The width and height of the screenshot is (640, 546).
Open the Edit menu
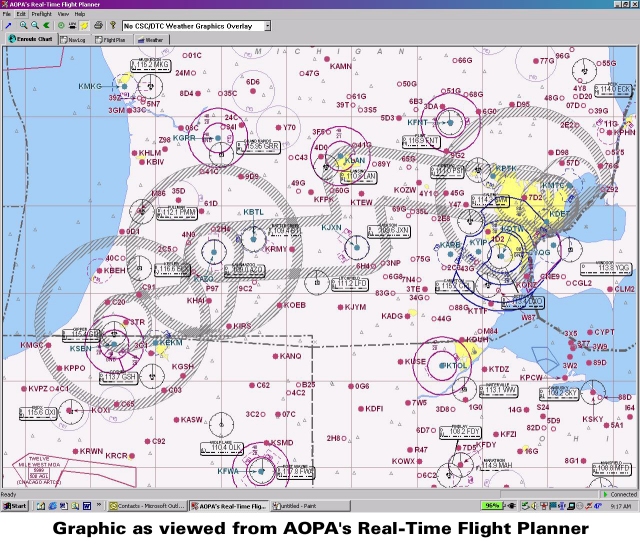(21, 14)
